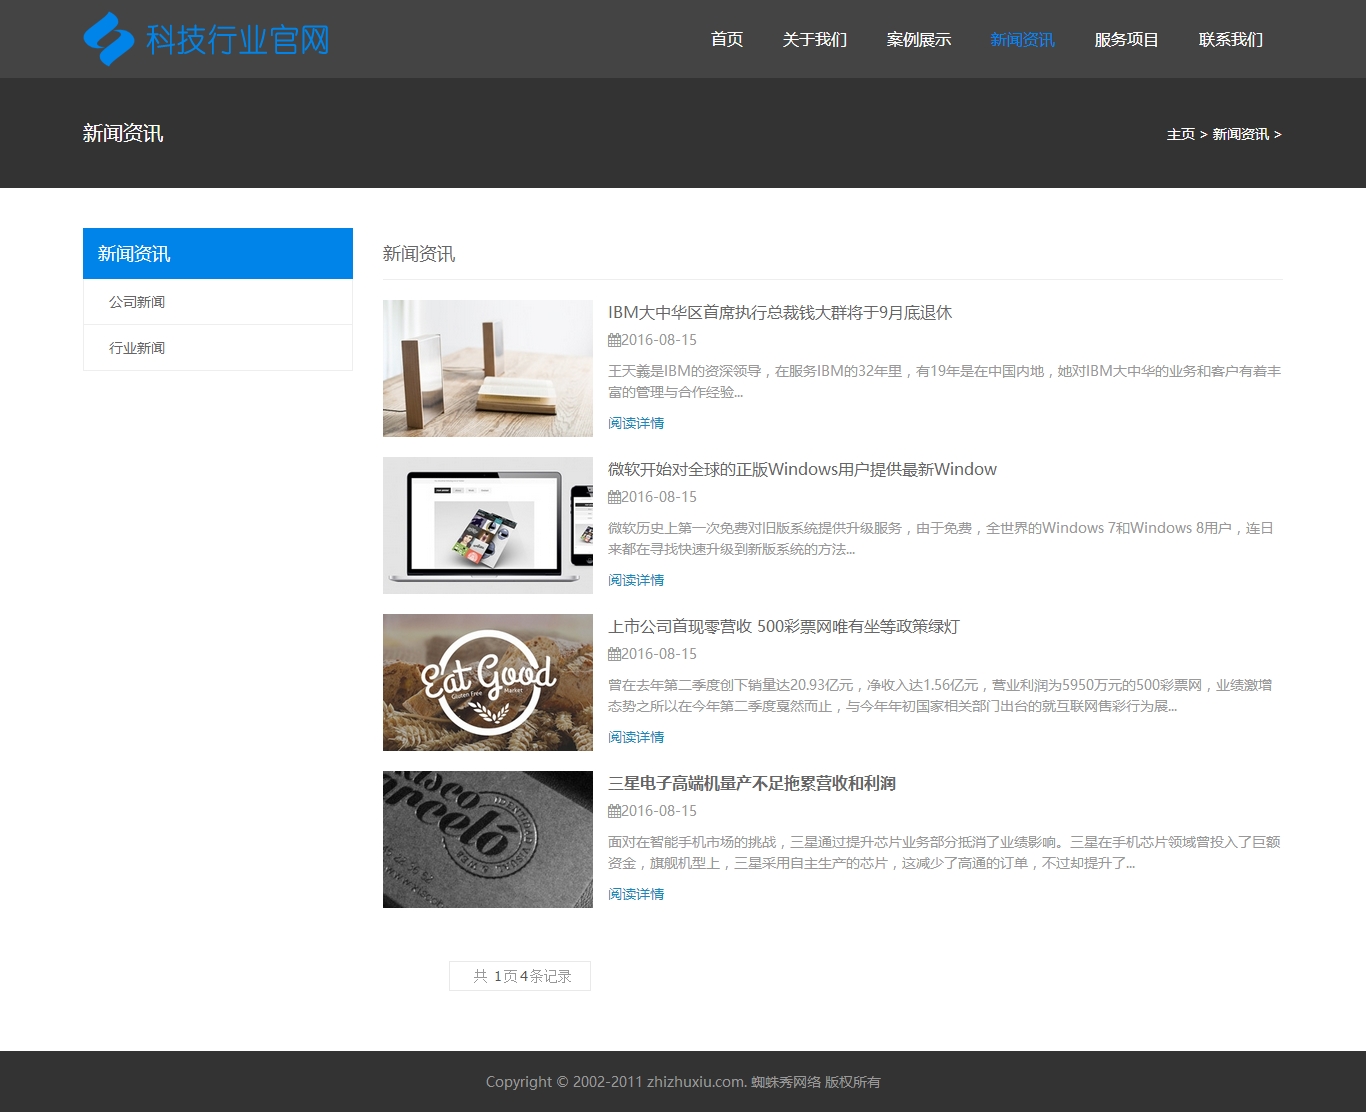1366x1112 pixels.
Task: Open the 首页 navigation menu item
Action: [727, 39]
